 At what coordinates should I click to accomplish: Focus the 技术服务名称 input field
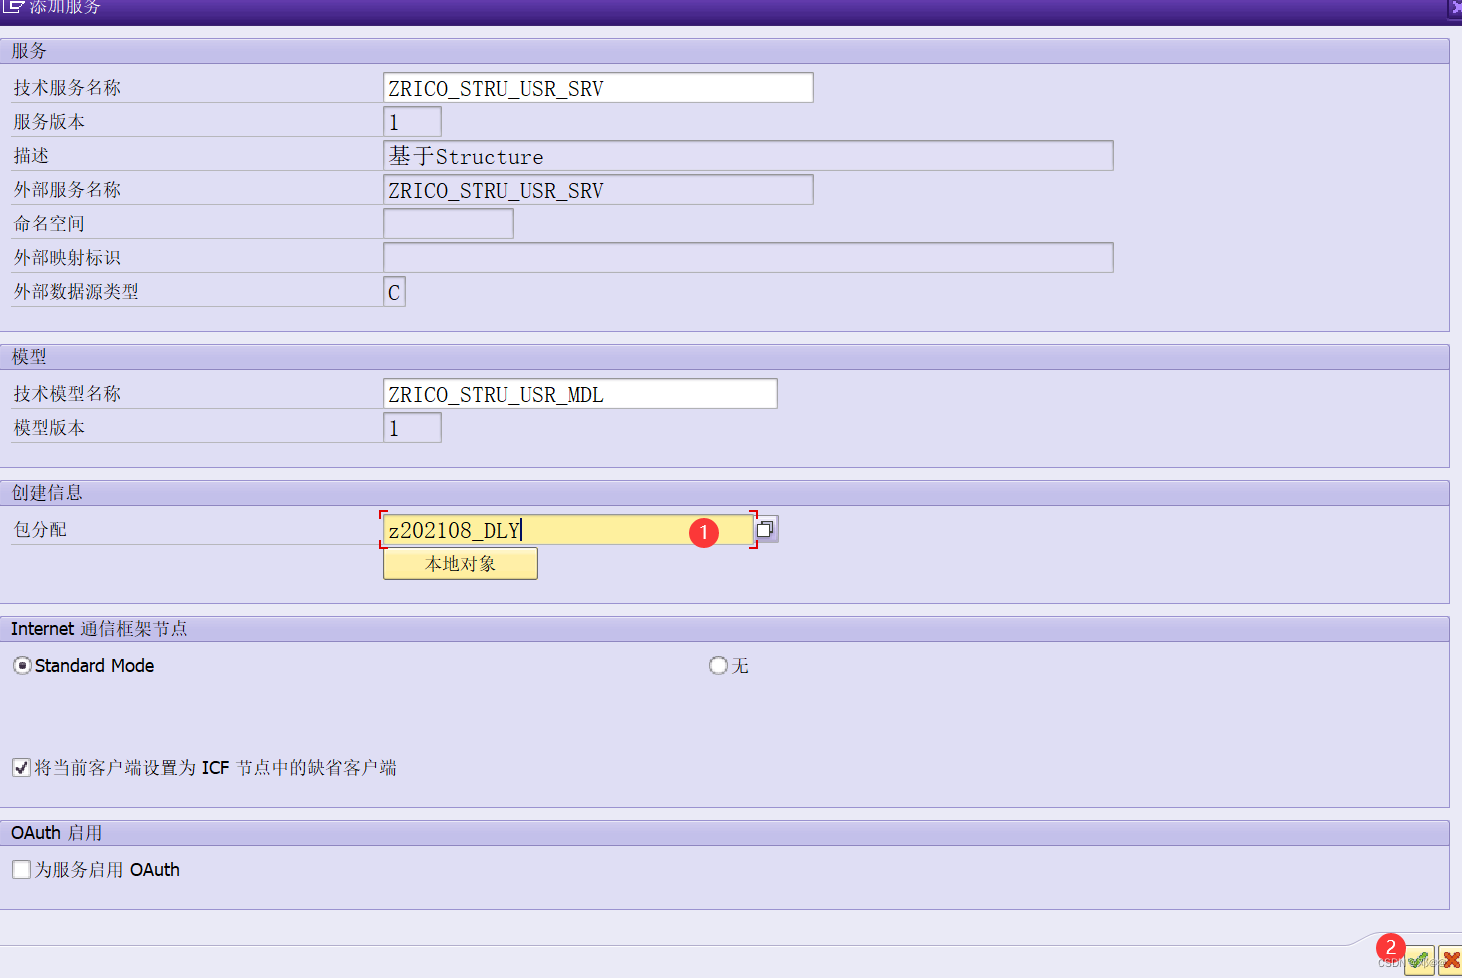[x=598, y=88]
